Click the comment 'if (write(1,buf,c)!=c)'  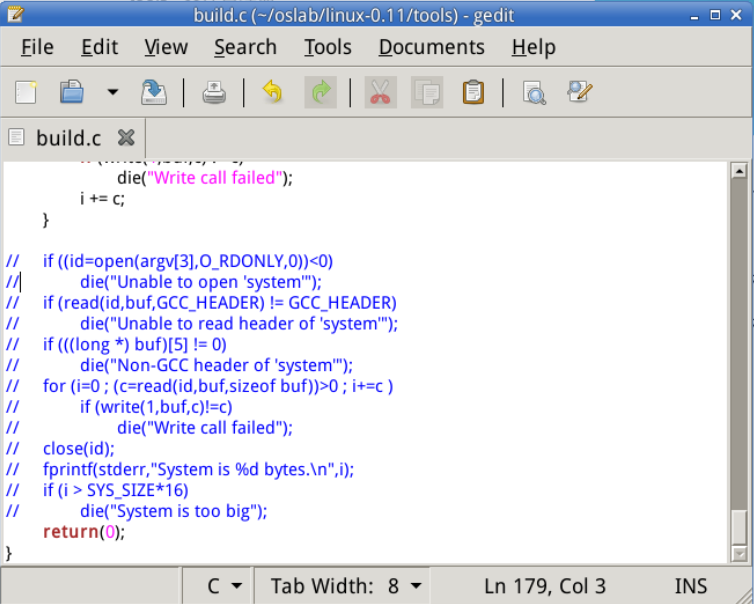click(119, 407)
